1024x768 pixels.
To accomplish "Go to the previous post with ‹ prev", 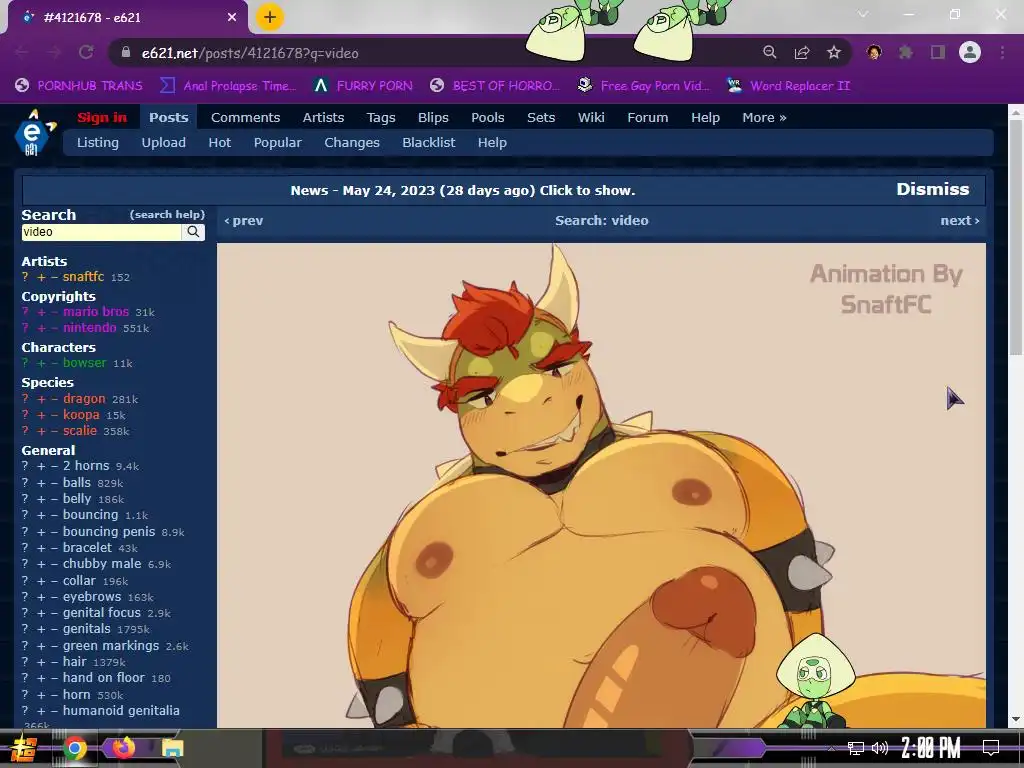I will (244, 221).
